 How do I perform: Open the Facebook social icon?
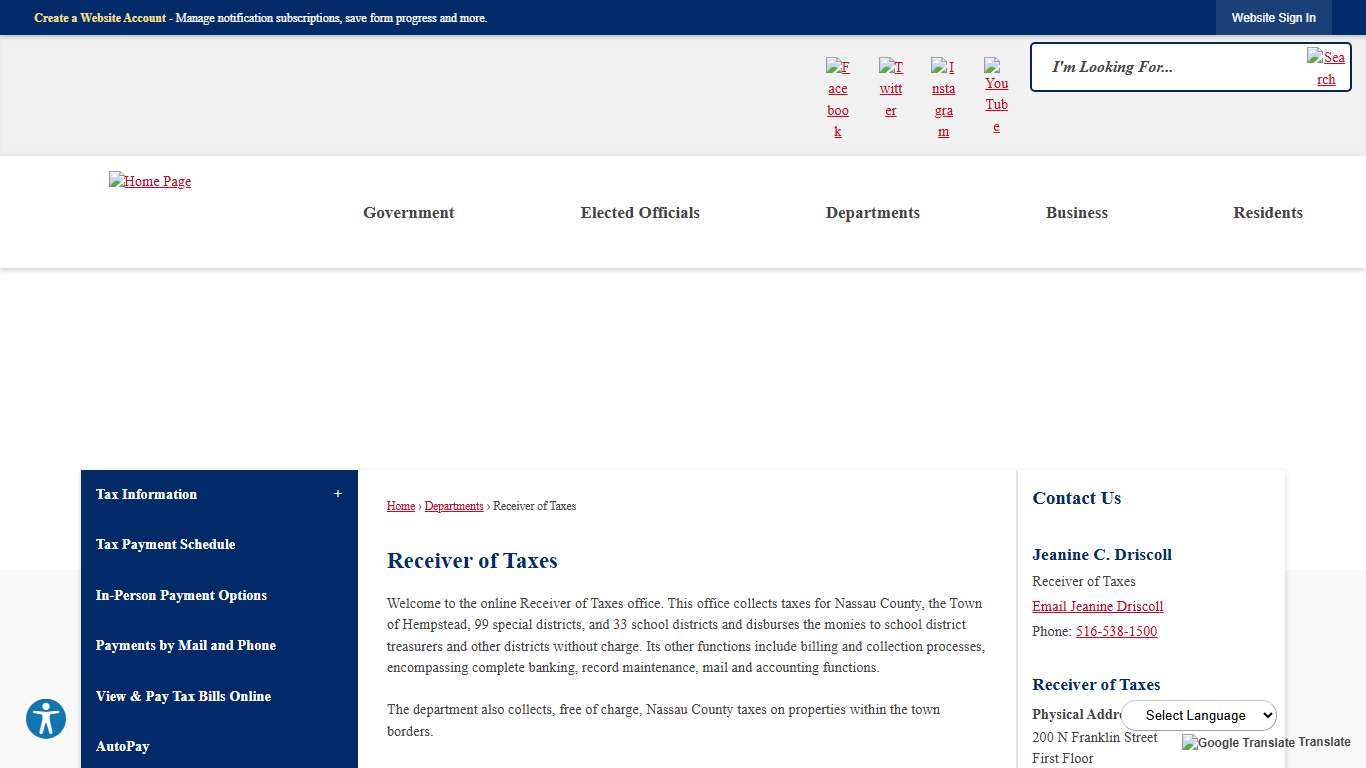click(838, 98)
